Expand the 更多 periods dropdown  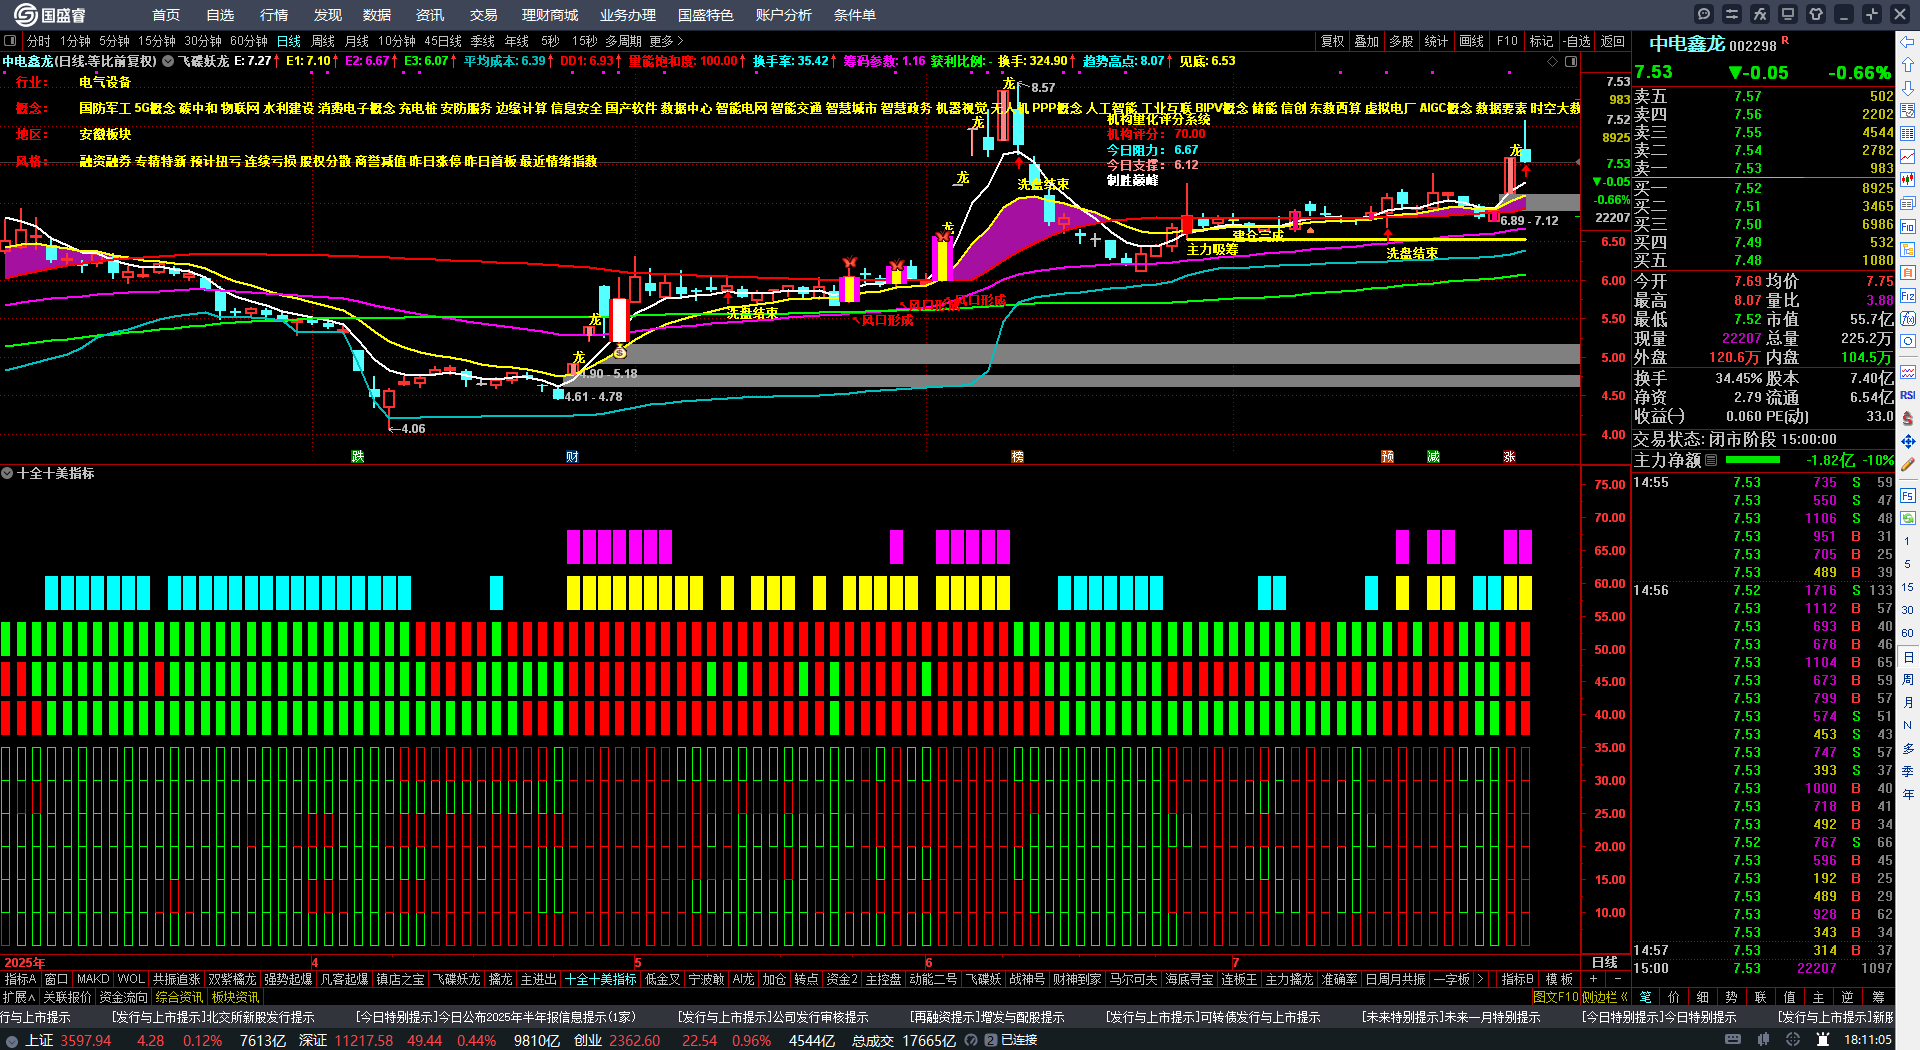click(x=666, y=41)
